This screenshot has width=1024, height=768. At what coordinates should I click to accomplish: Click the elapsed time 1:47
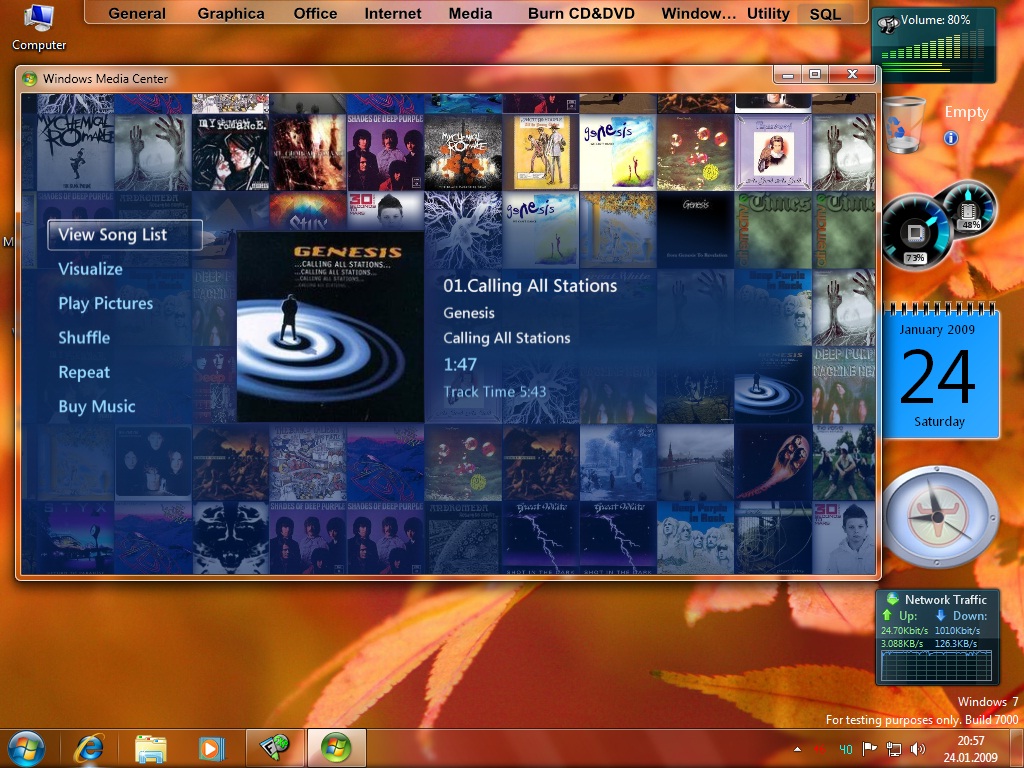(x=460, y=364)
